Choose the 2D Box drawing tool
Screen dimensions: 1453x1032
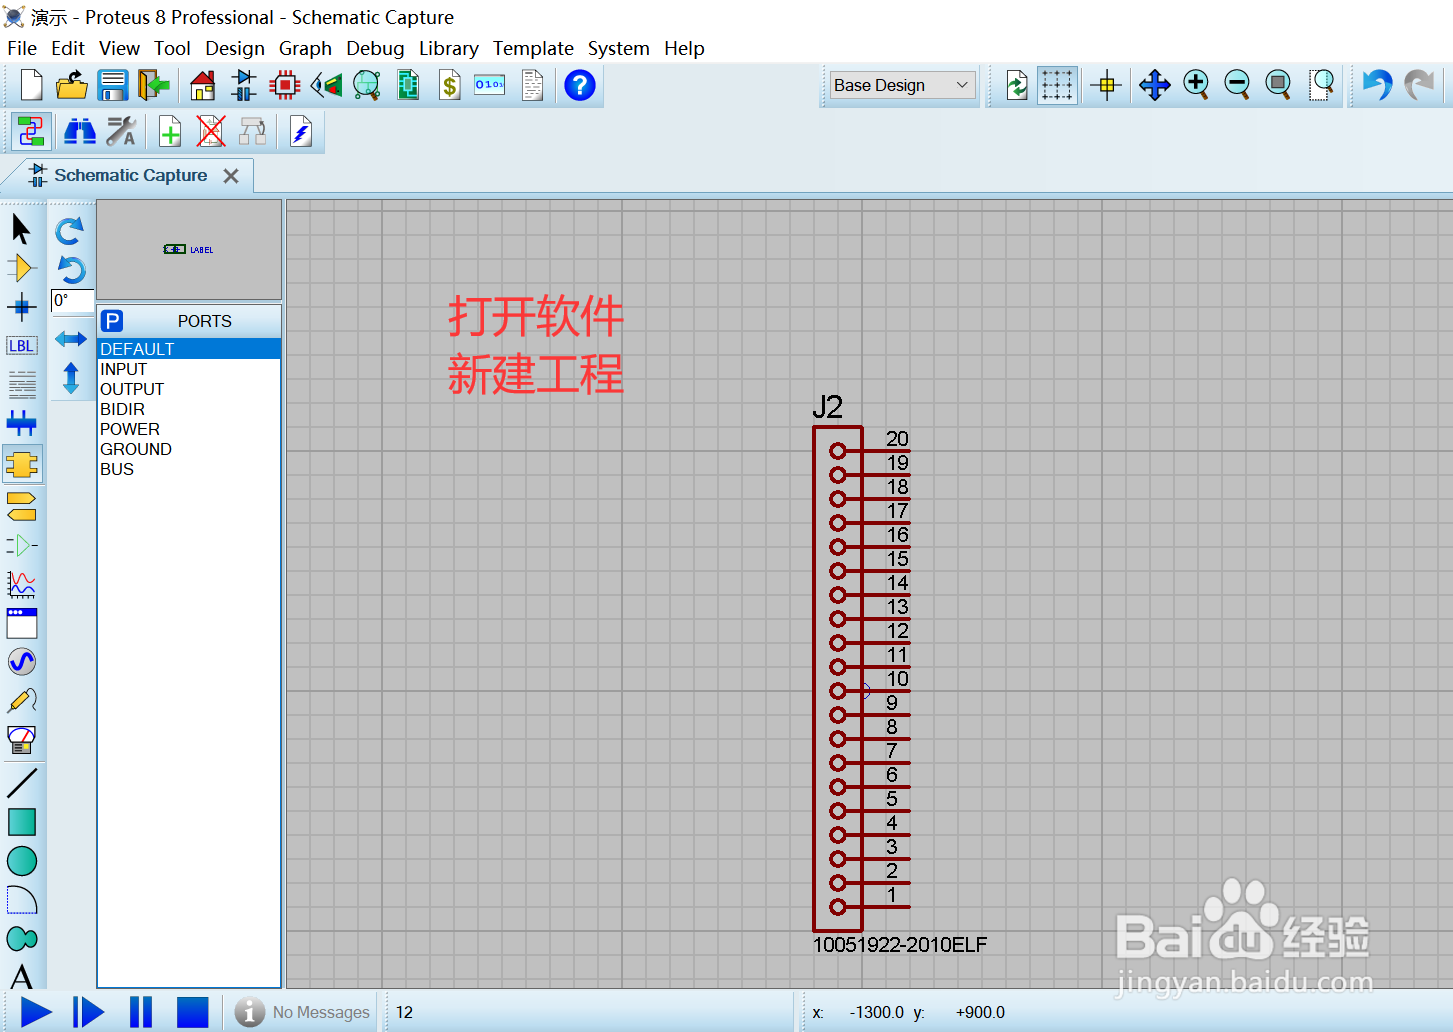point(21,822)
